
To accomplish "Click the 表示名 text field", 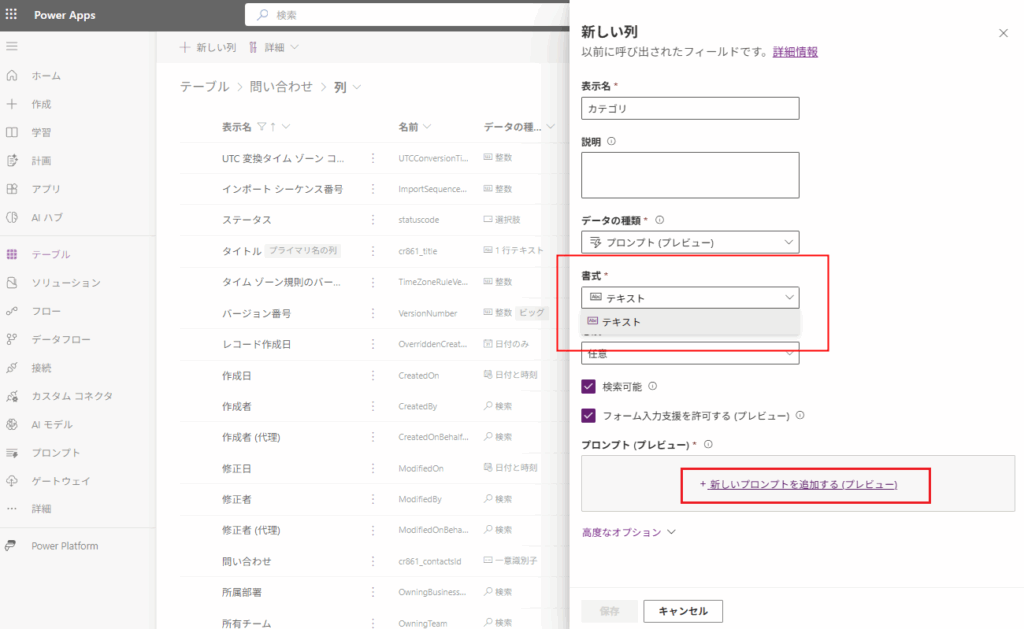I will (x=689, y=108).
